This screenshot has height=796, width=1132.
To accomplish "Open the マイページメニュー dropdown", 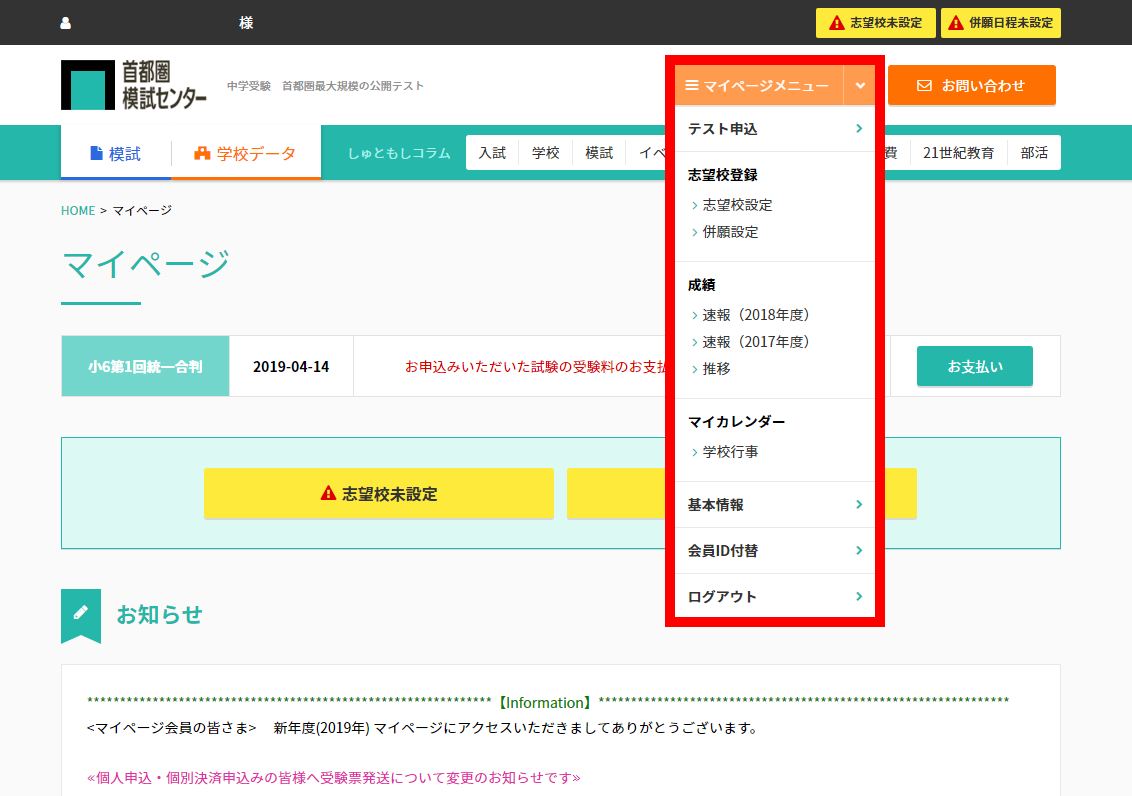I will point(758,86).
